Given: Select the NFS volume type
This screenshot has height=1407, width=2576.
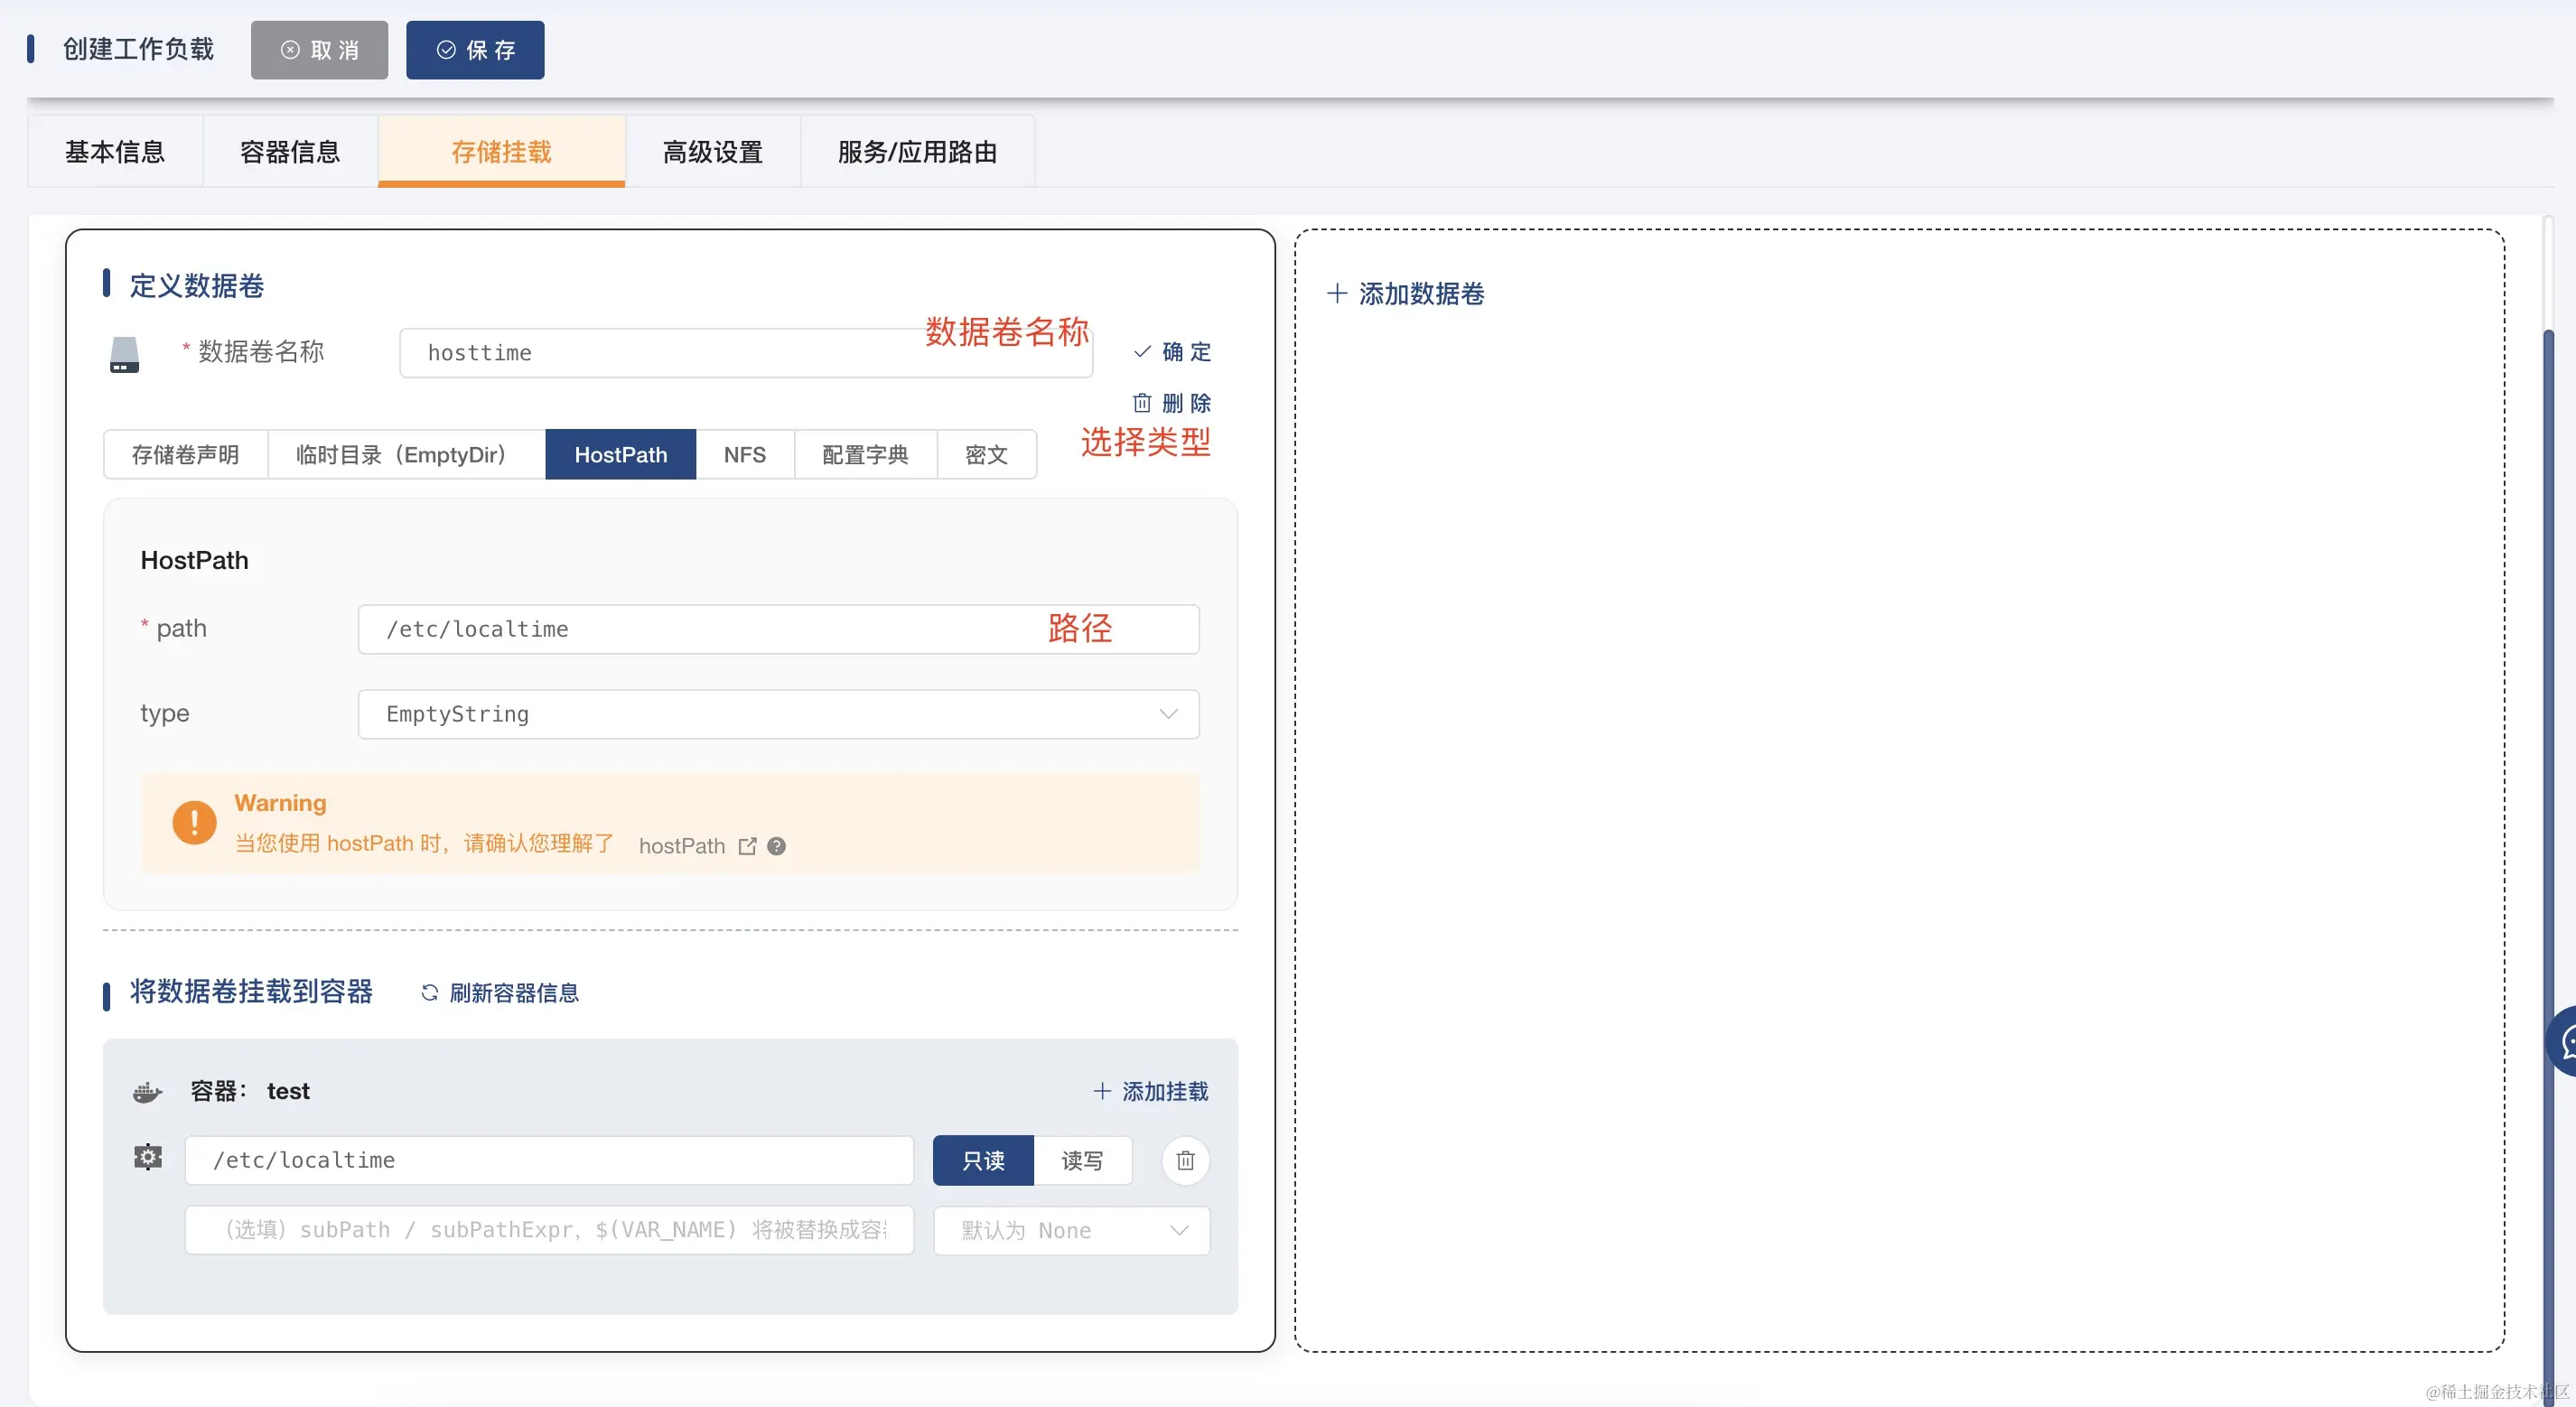Looking at the screenshot, I should tap(744, 454).
